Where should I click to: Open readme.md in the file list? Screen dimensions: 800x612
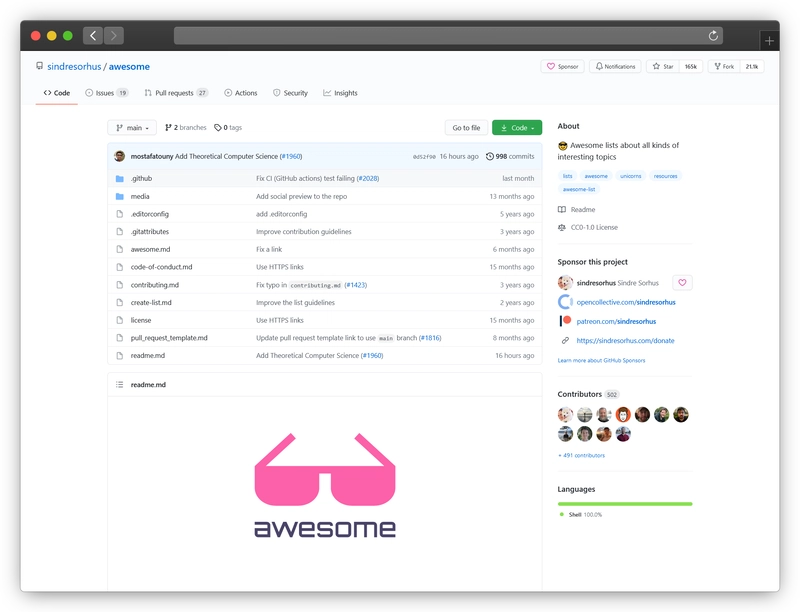coord(147,355)
